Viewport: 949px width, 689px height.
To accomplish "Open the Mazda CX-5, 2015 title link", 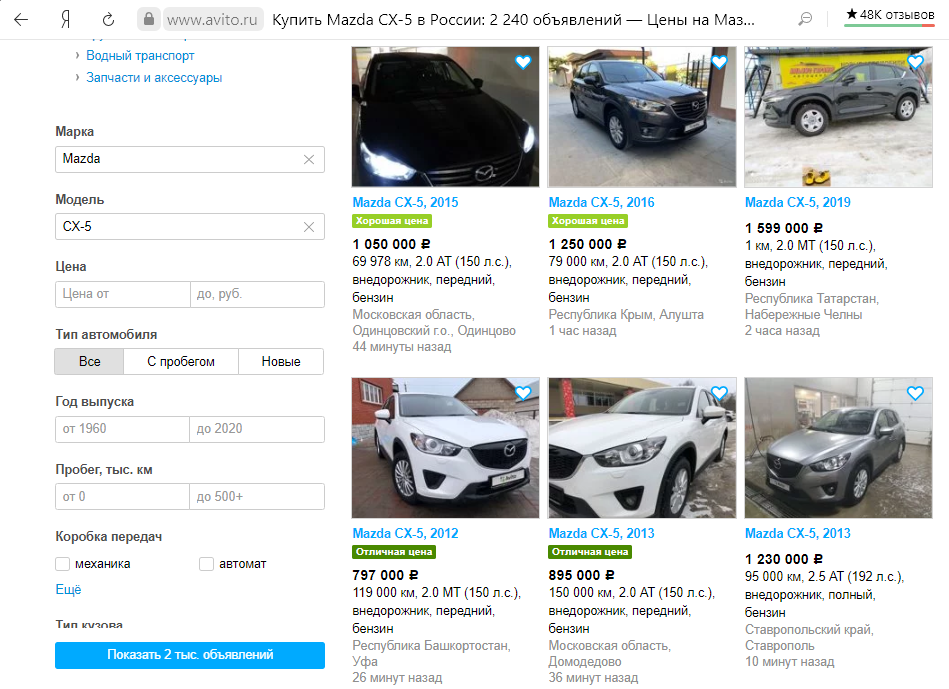I will (405, 202).
